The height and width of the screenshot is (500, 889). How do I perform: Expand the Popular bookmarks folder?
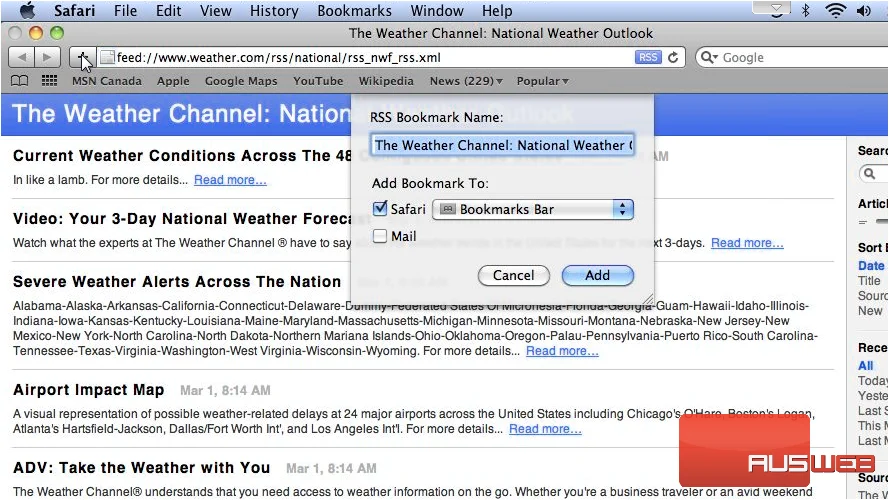(543, 81)
